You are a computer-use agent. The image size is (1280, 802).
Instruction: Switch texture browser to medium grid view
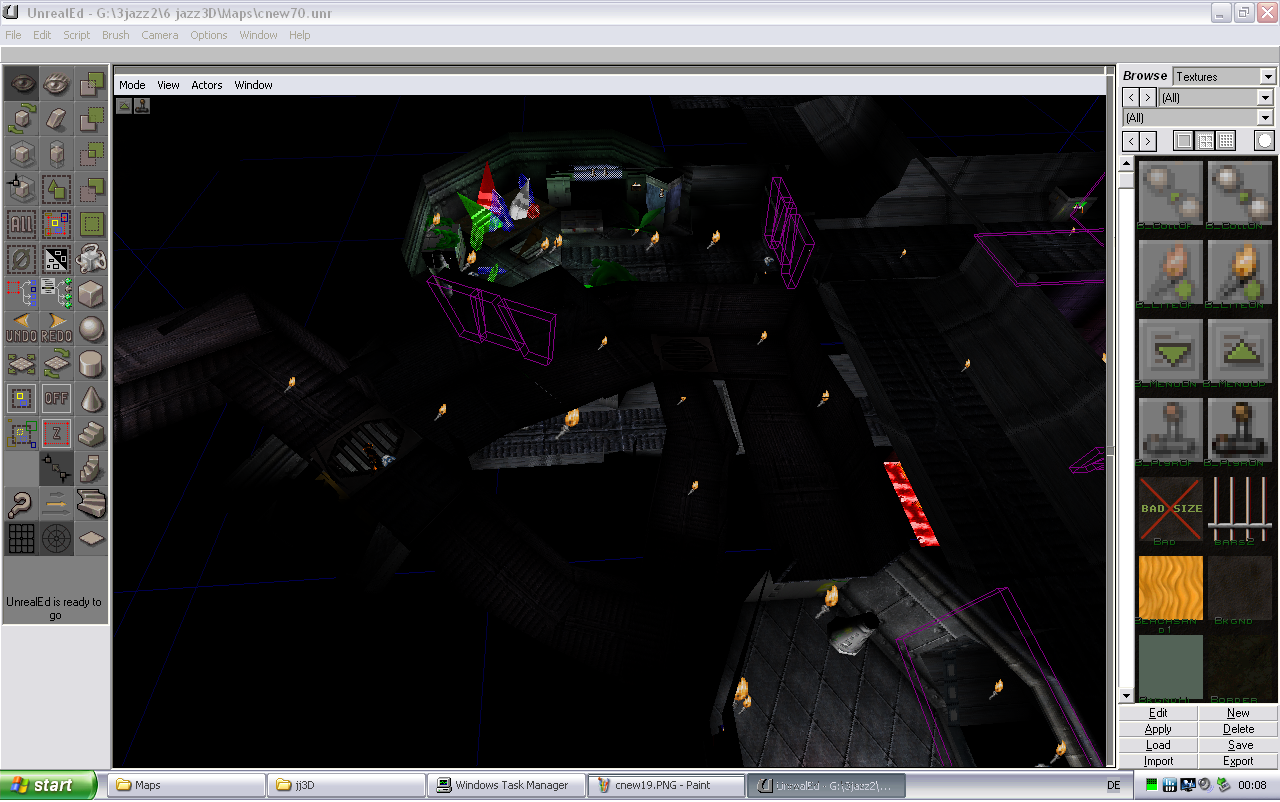pos(1206,141)
